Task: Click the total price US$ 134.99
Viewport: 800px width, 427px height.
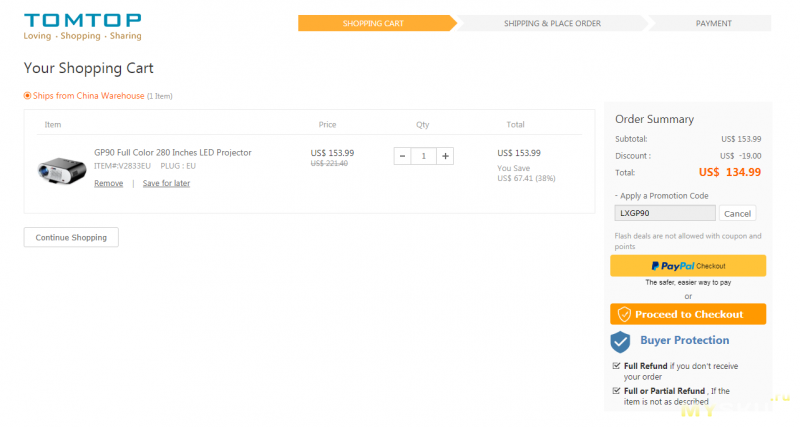Action: click(x=730, y=172)
